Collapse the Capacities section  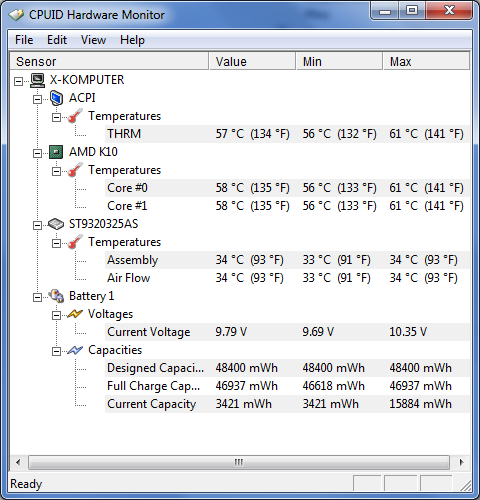(x=56, y=351)
